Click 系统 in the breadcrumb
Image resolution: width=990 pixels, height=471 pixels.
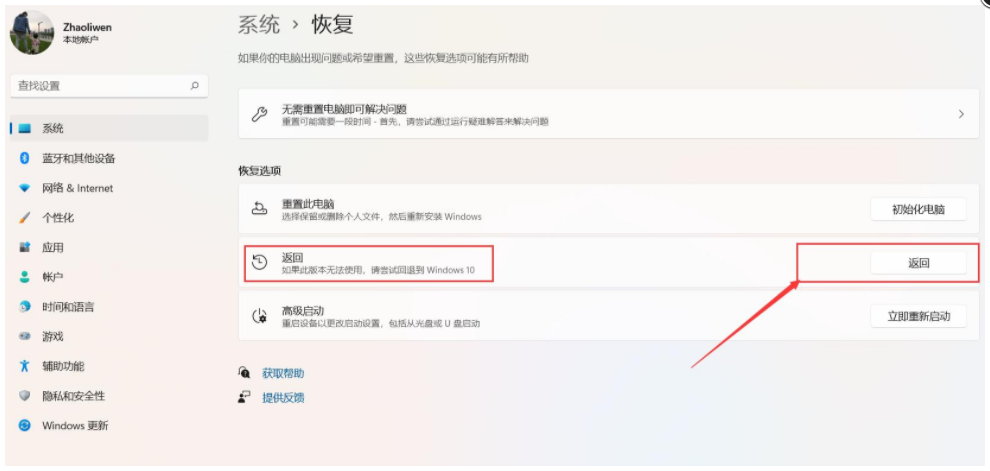click(x=259, y=25)
